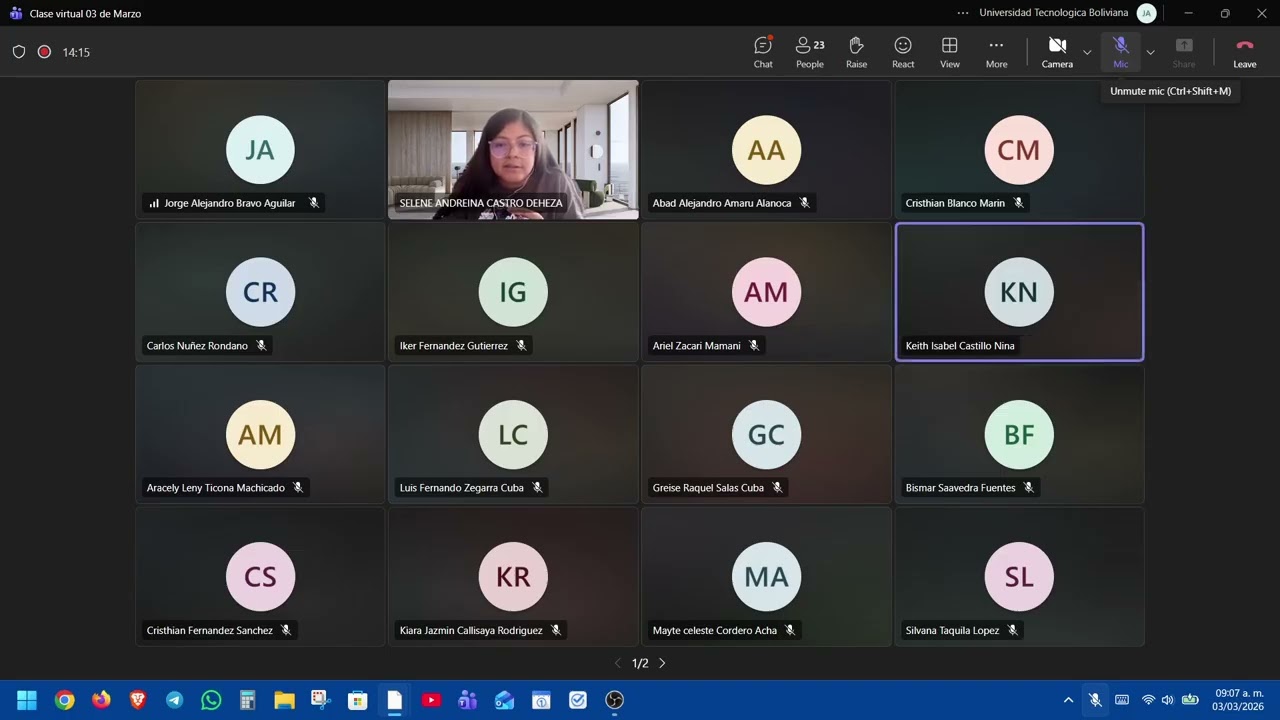Image resolution: width=1280 pixels, height=720 pixels.
Task: Select Selene Andreina Castro Deheza video tile
Action: pyautogui.click(x=513, y=149)
